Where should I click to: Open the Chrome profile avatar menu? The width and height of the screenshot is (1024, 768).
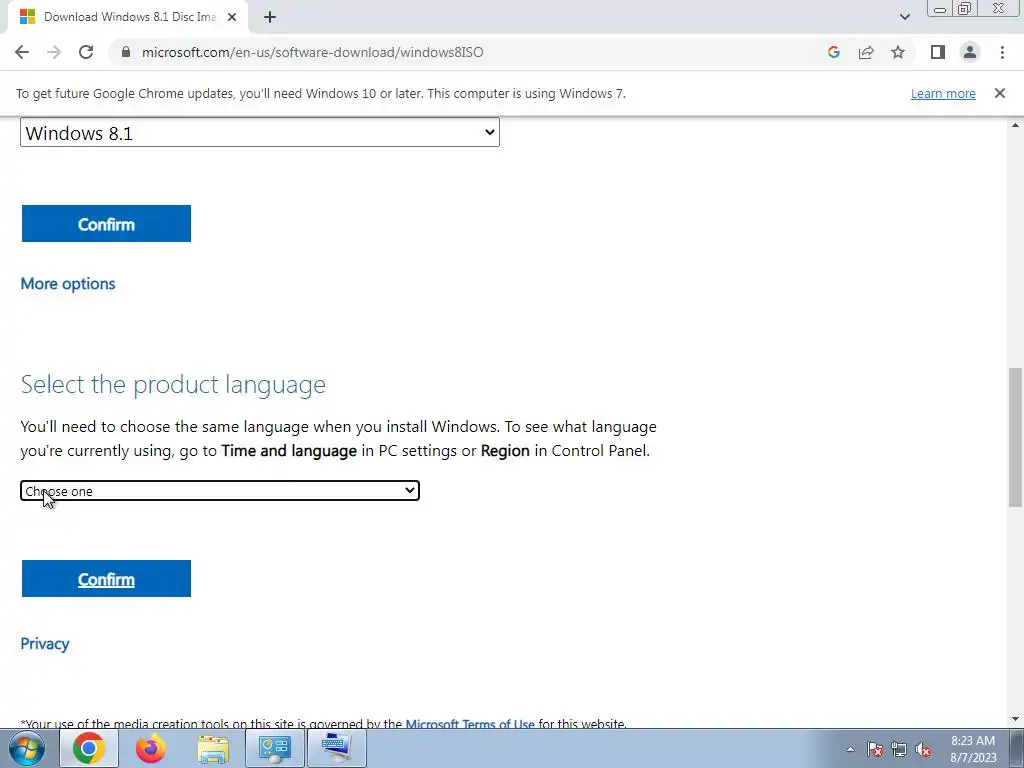tap(970, 52)
